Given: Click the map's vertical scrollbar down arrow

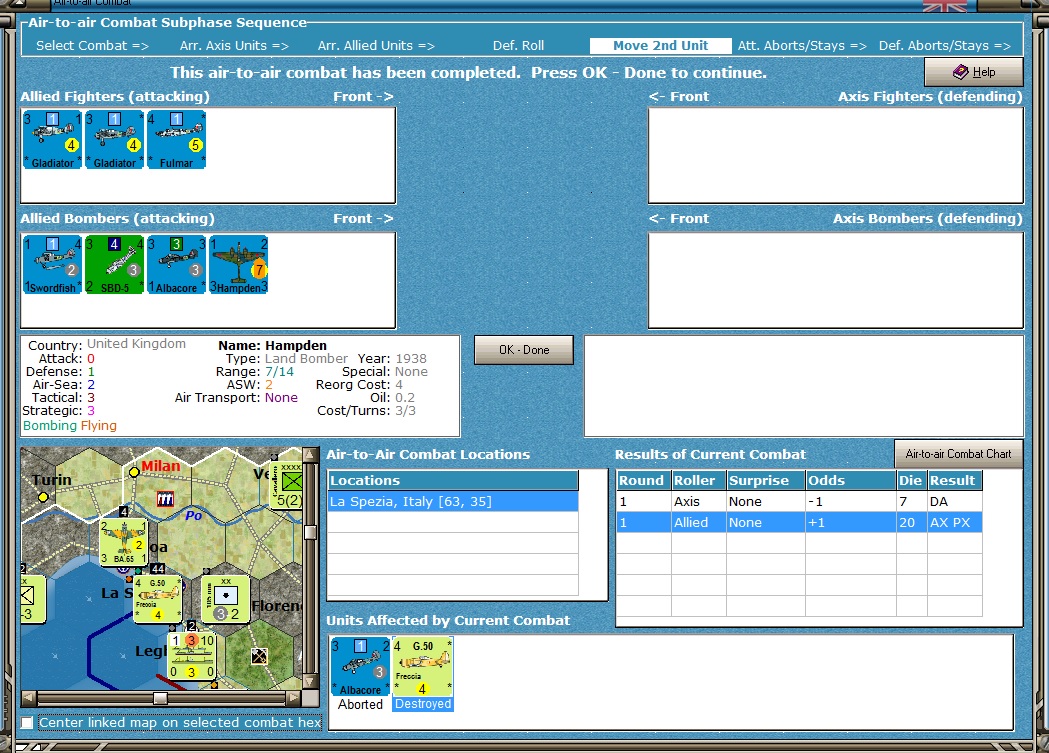Looking at the screenshot, I should (310, 681).
